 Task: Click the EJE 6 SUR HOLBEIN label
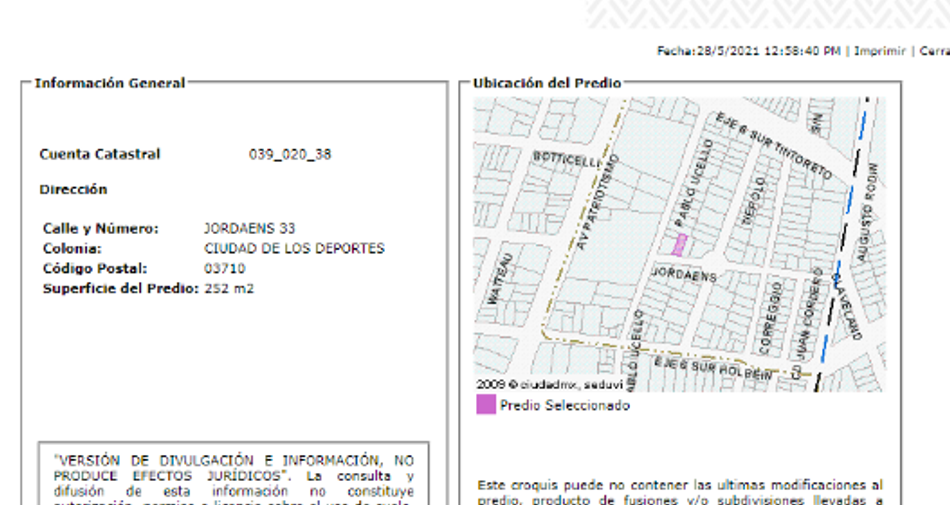point(714,368)
